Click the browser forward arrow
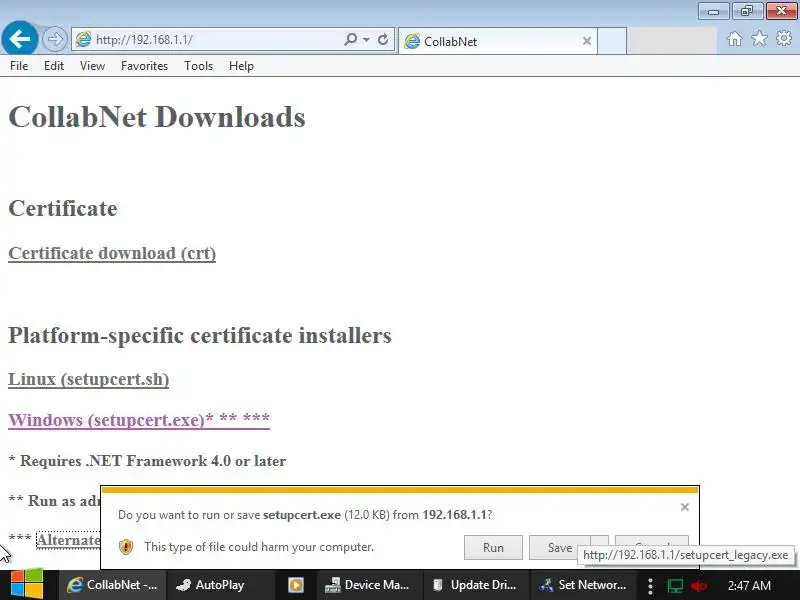Image resolution: width=800 pixels, height=600 pixels. [55, 39]
